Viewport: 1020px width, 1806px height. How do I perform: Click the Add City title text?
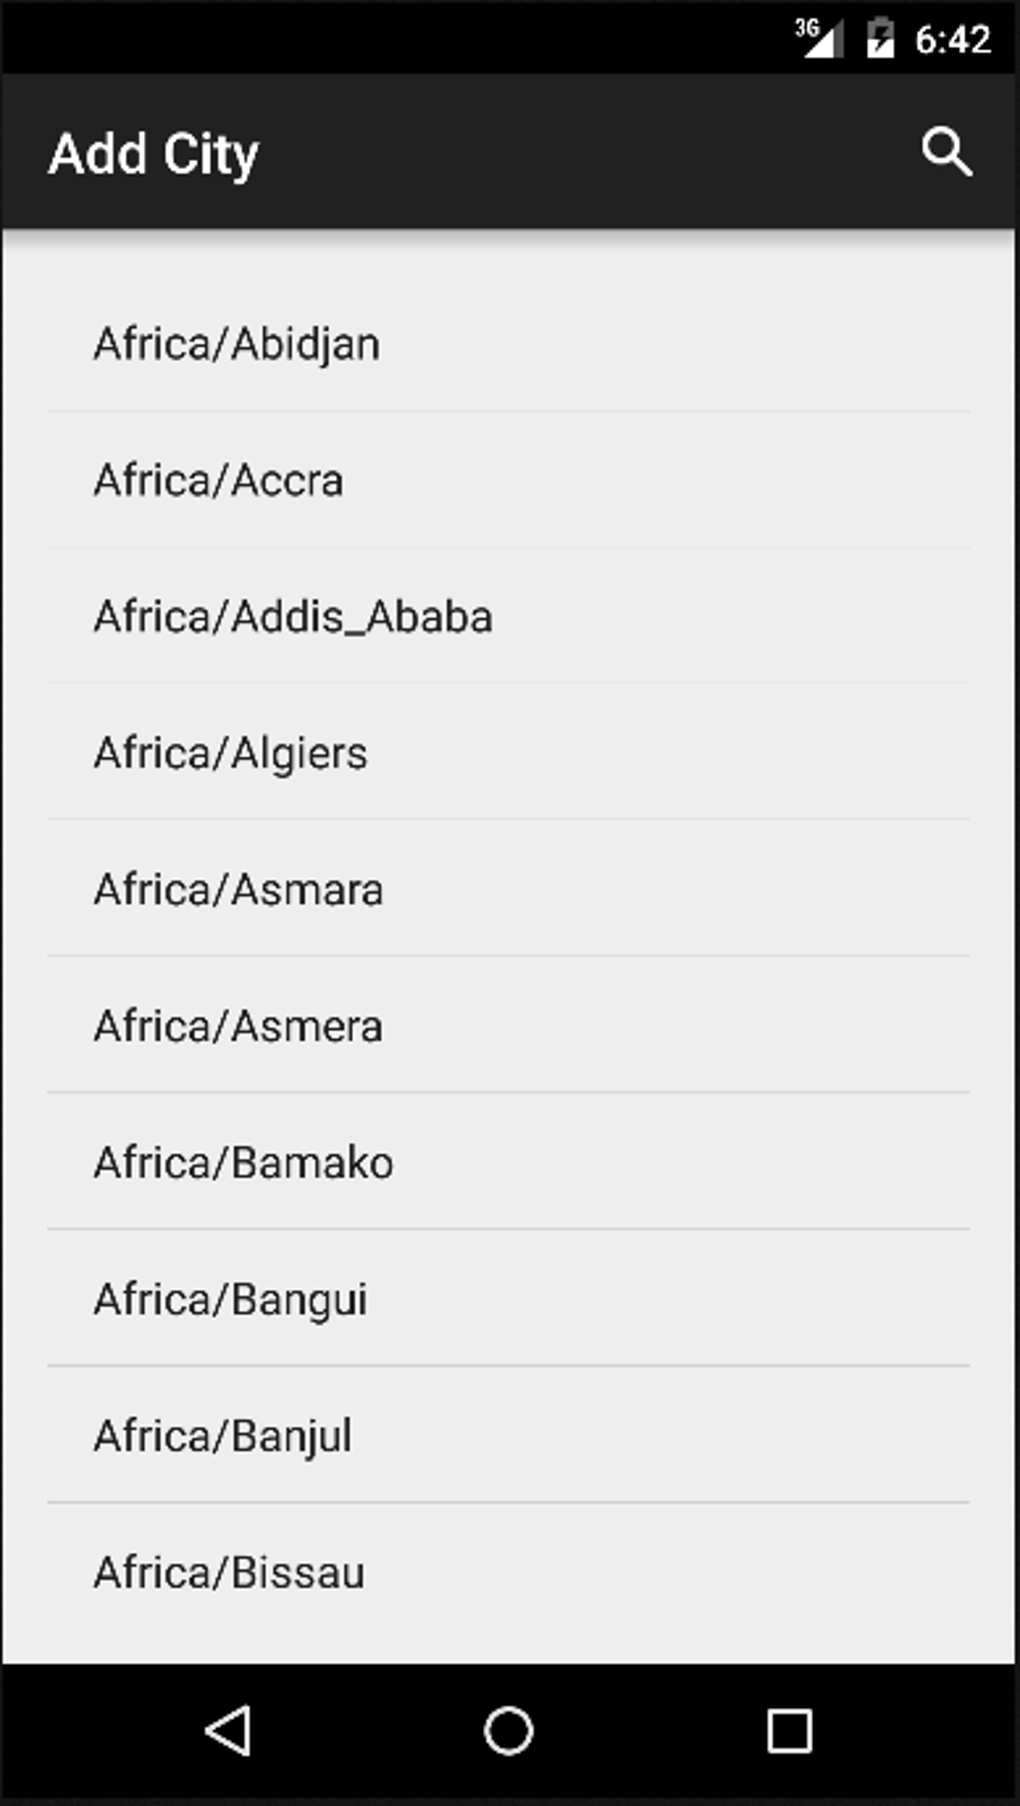click(x=154, y=154)
